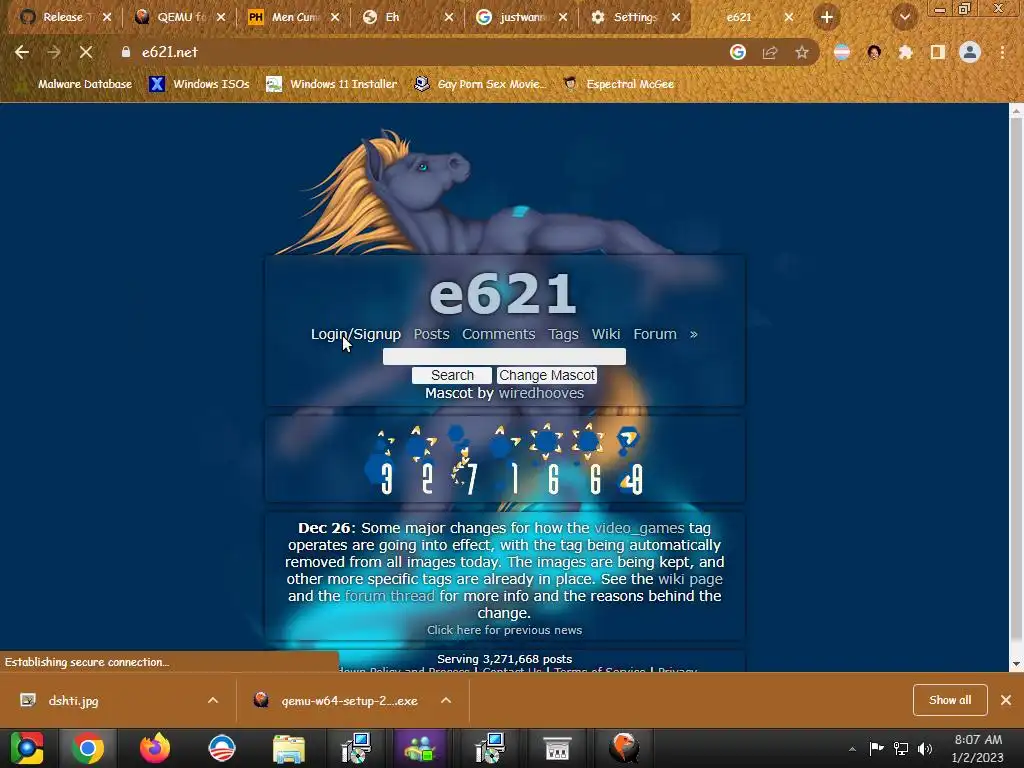Viewport: 1024px width, 768px height.
Task: Switch to the Eh tab
Action: point(398,18)
